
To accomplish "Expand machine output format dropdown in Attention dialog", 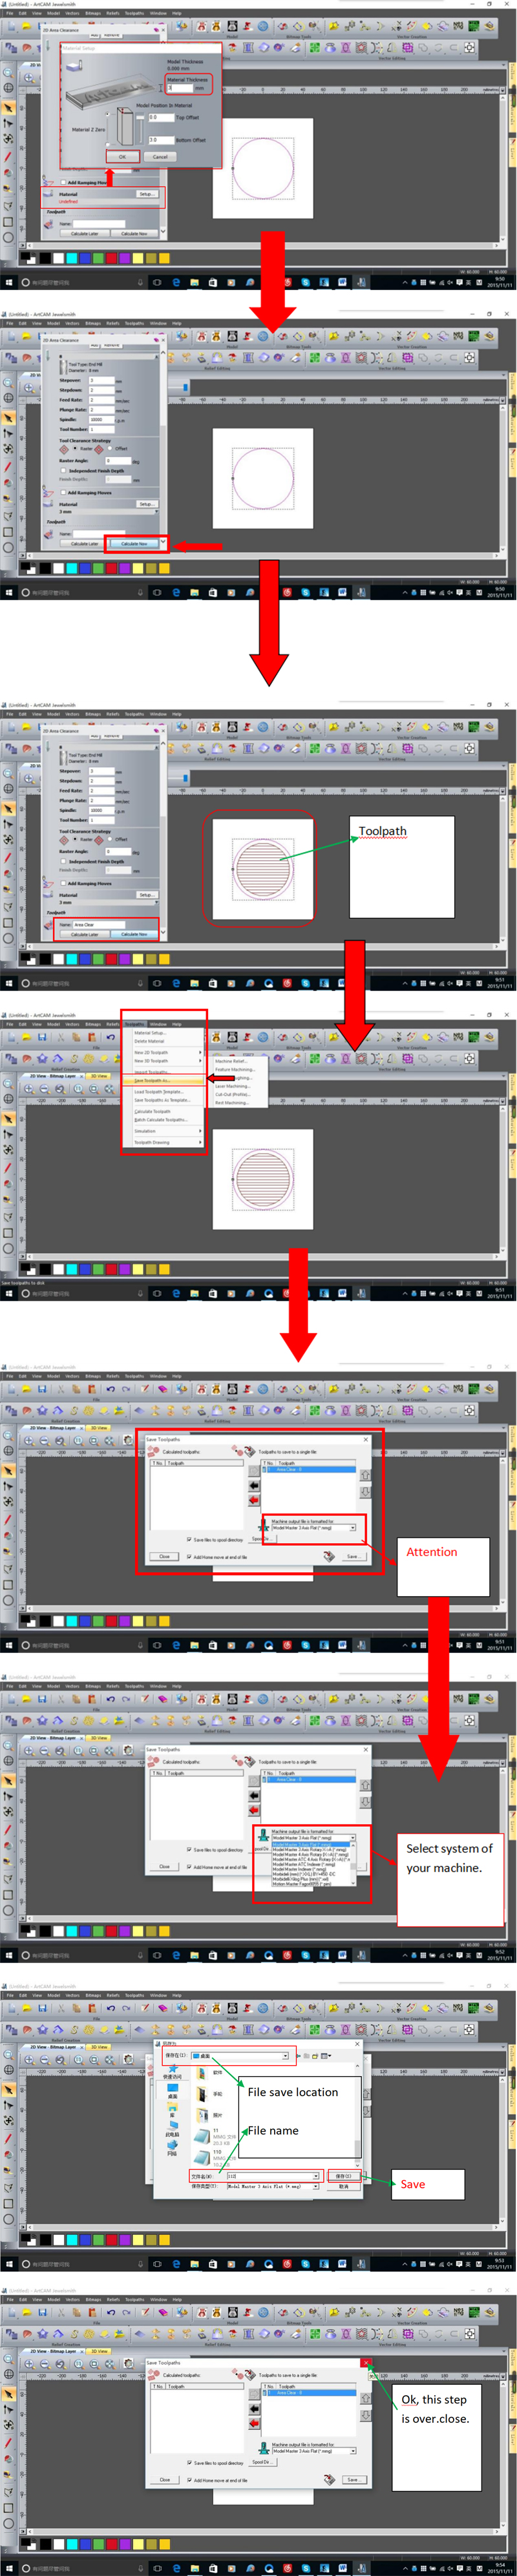I will point(352,1527).
